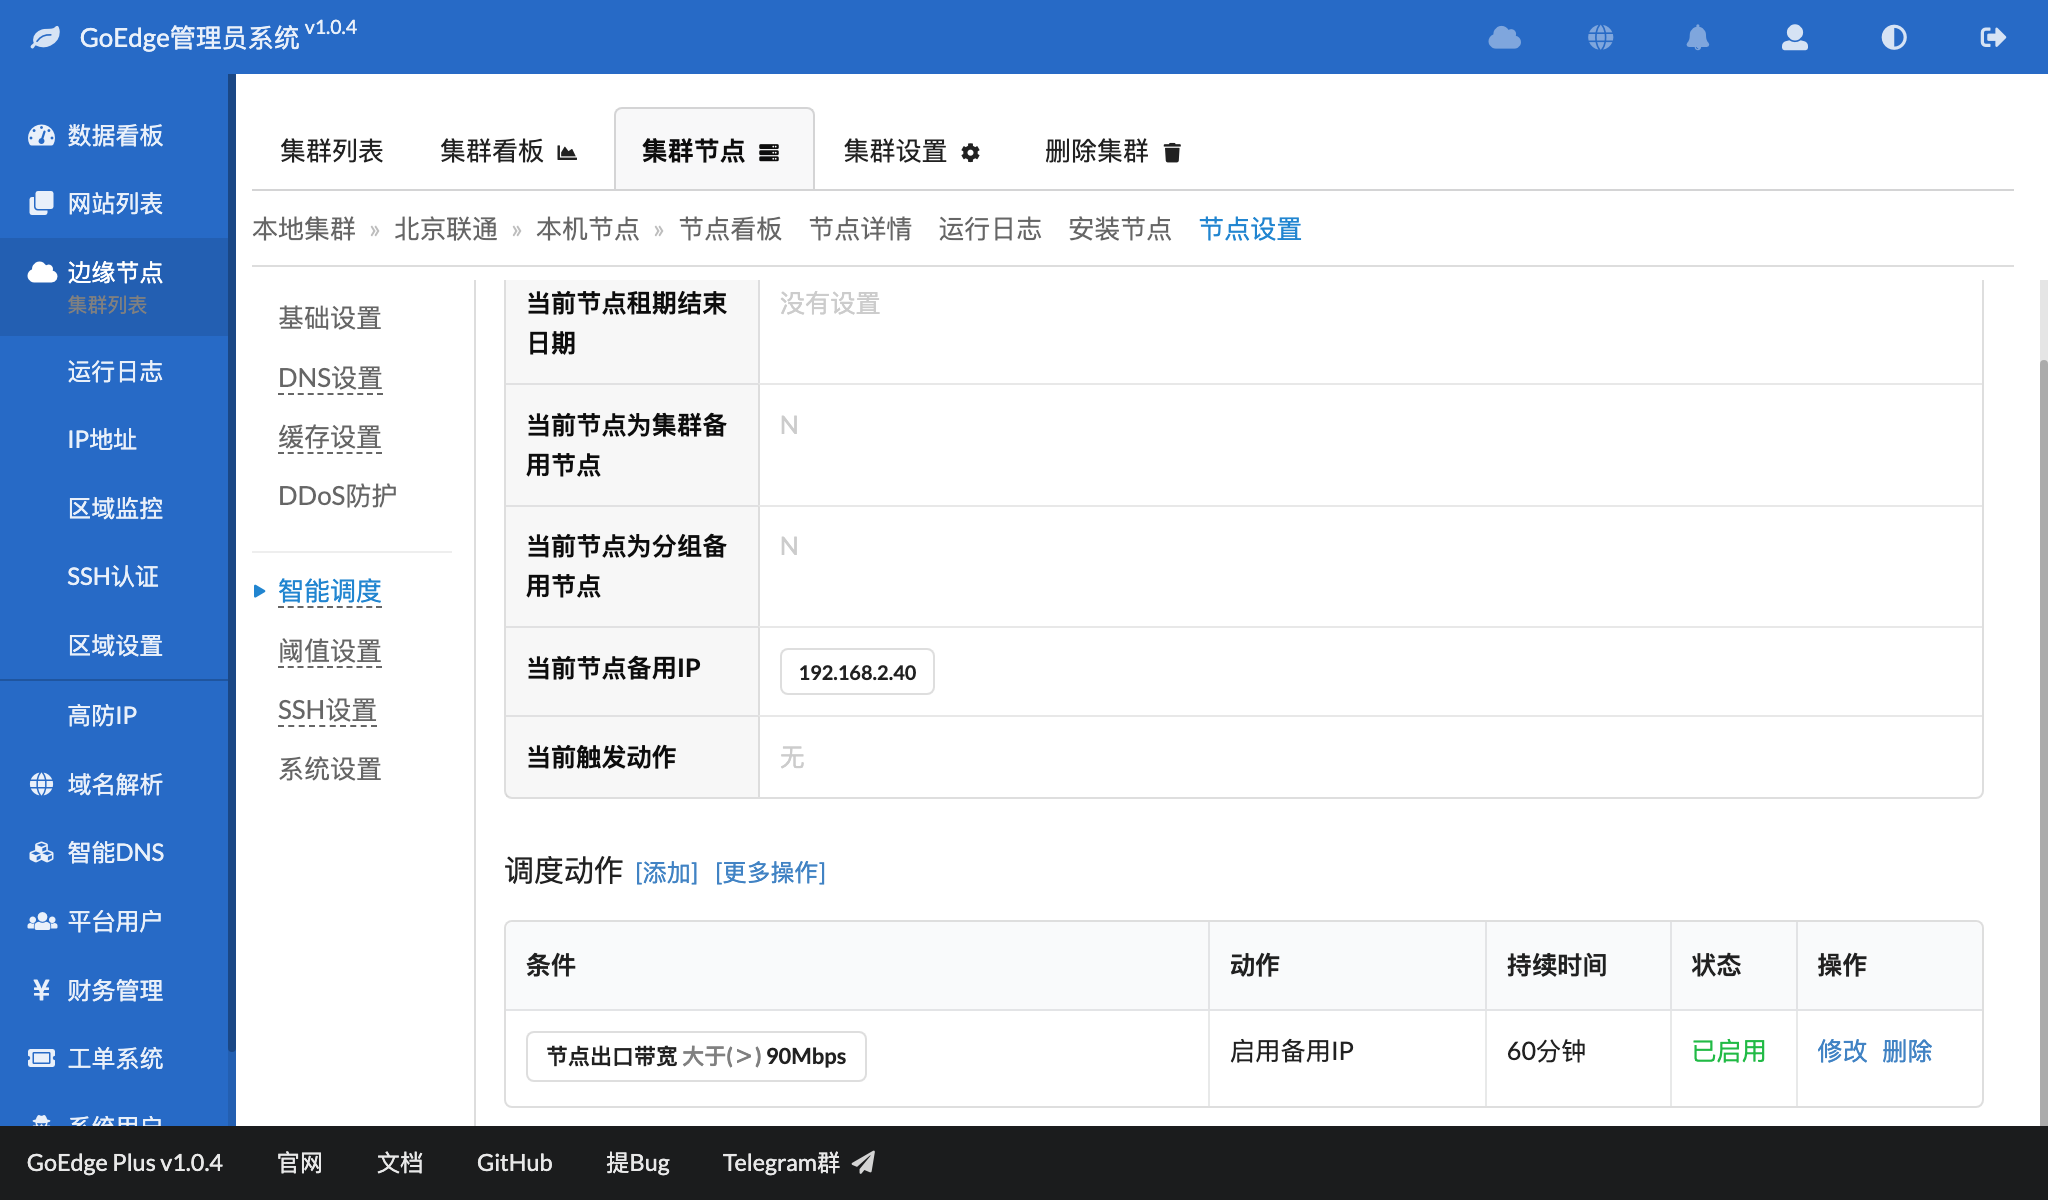This screenshot has width=2048, height=1200.
Task: Click the Telegram paper plane icon
Action: [864, 1163]
